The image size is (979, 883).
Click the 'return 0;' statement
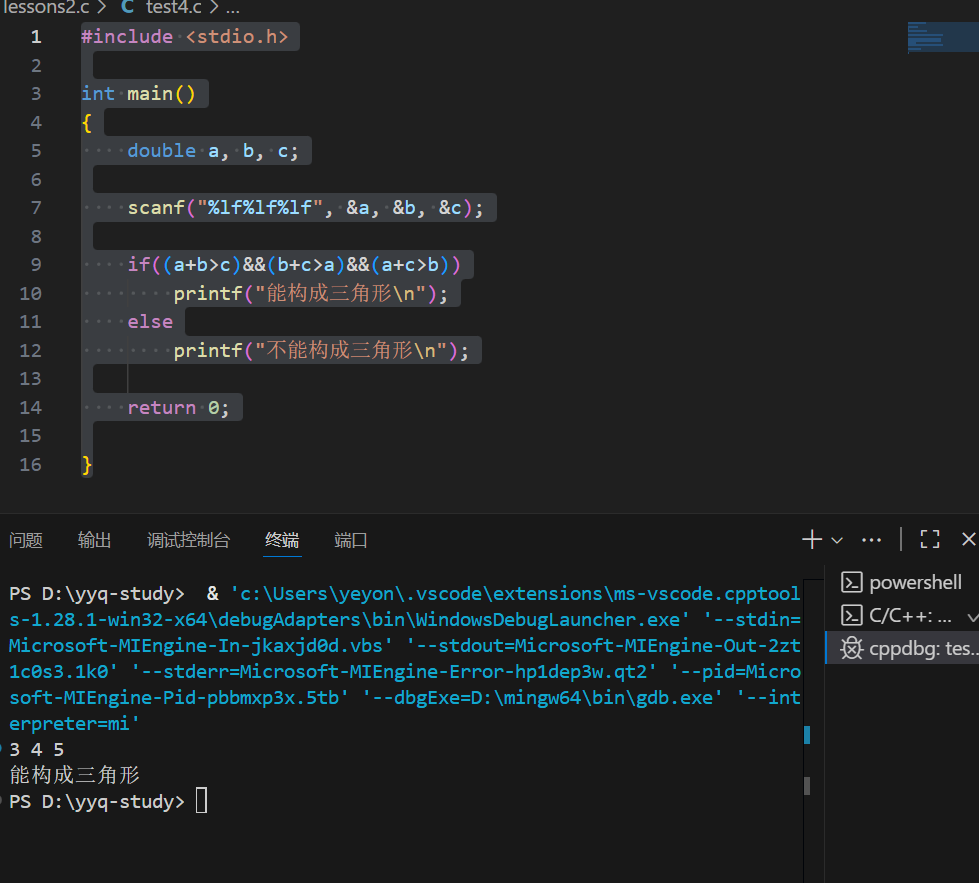(x=179, y=408)
